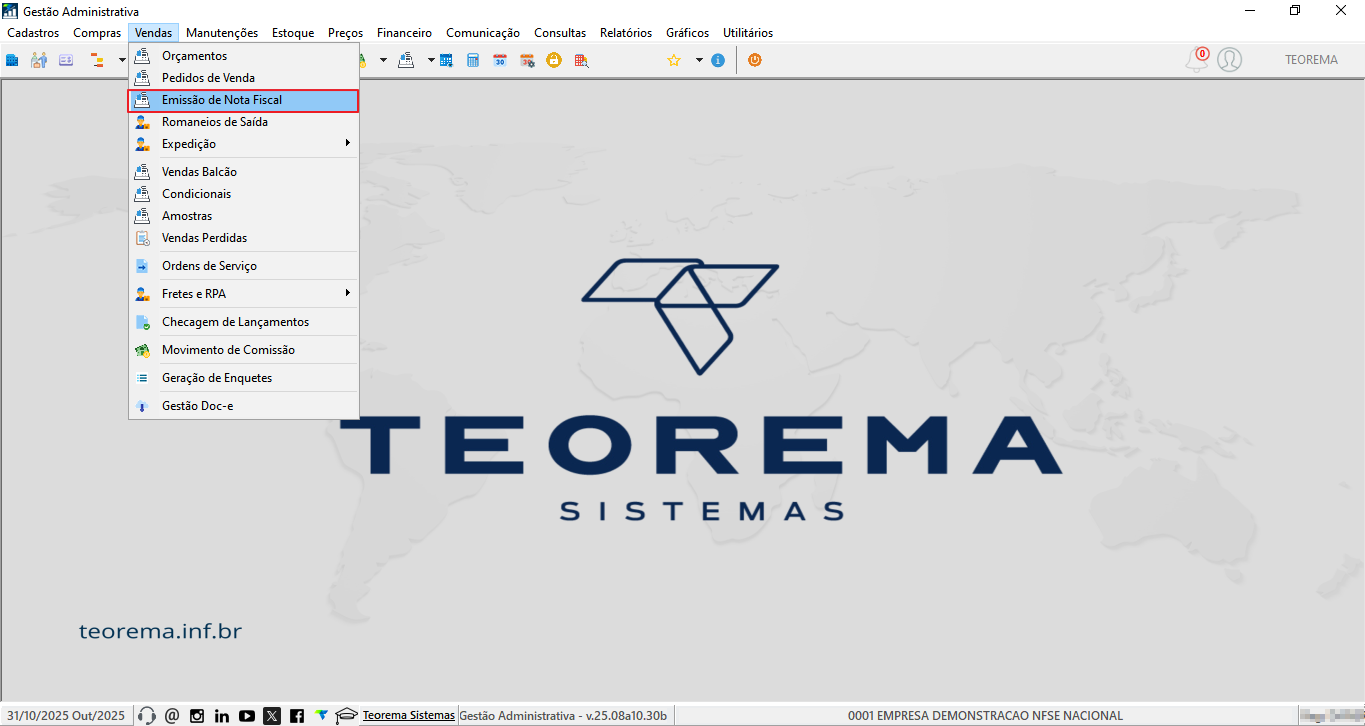Click the orange power button icon
Screen dimensions: 1365x726
pos(755,60)
